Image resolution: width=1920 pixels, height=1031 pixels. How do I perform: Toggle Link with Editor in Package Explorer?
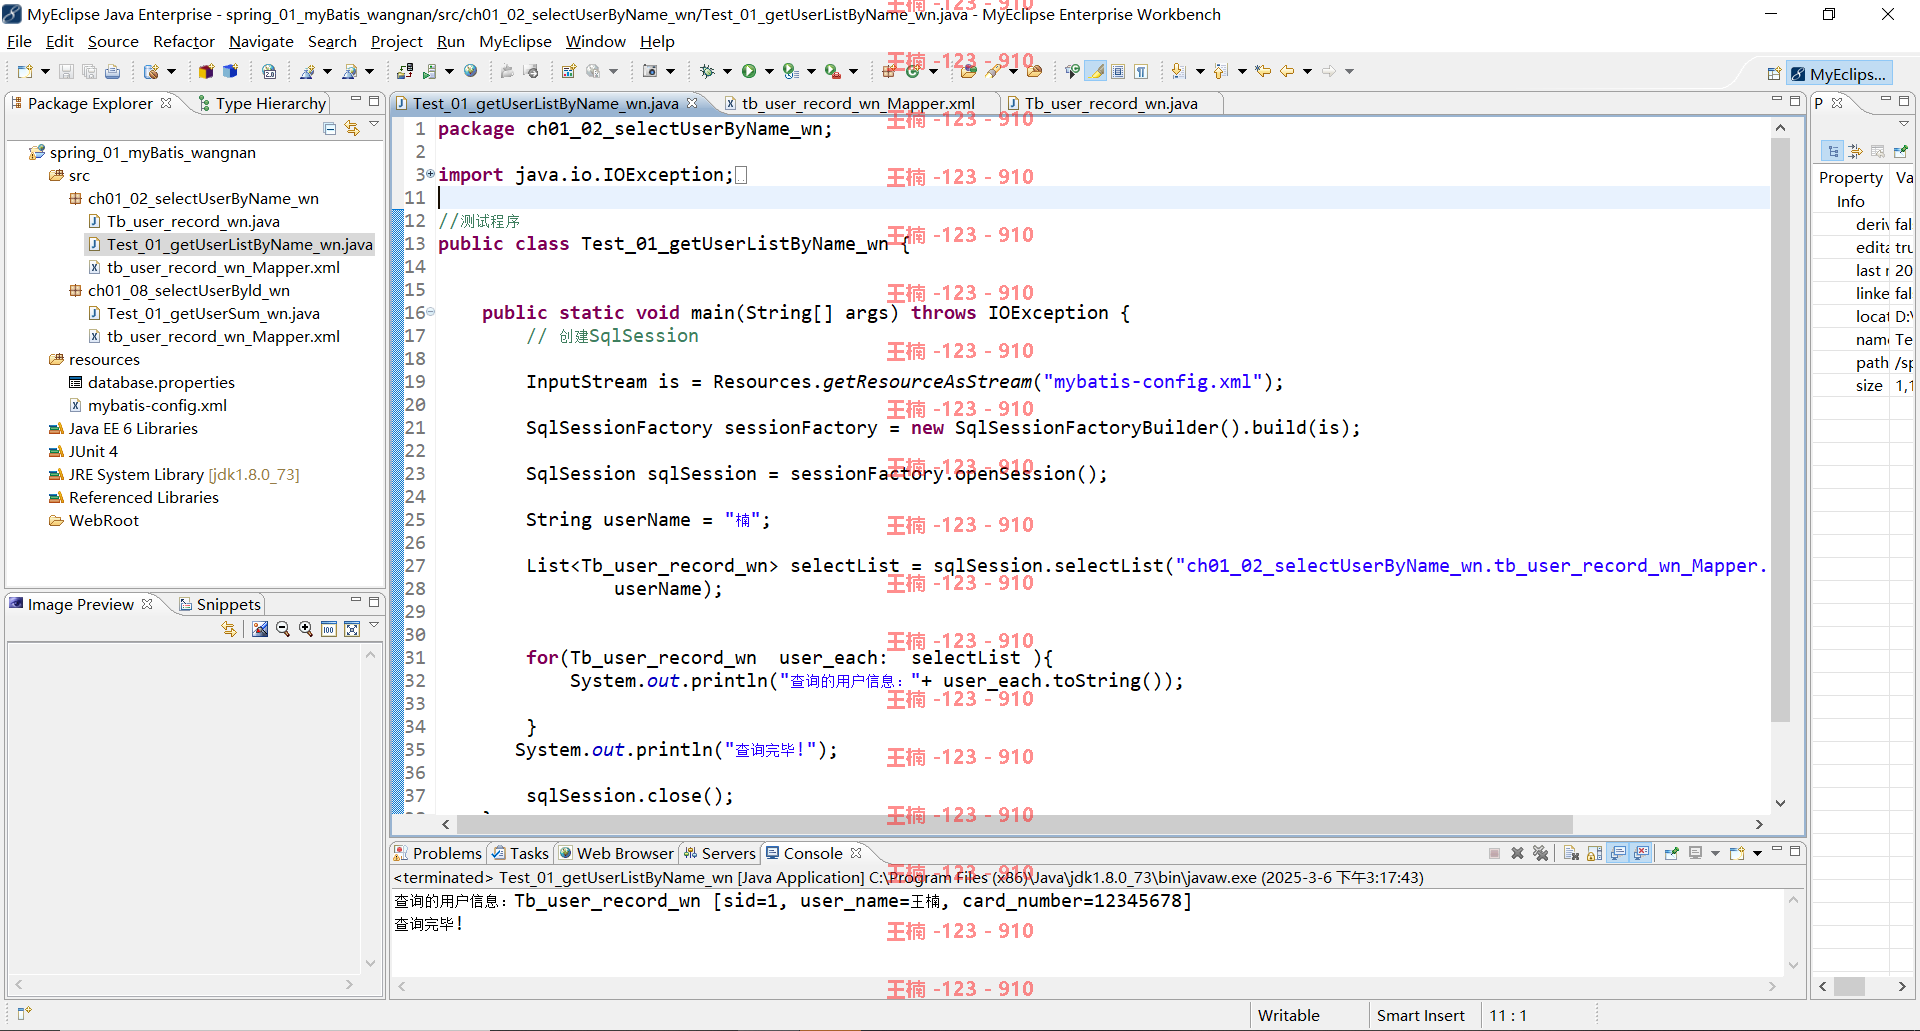tap(352, 128)
